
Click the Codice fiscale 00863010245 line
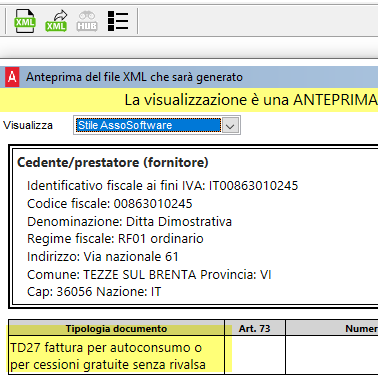pyautogui.click(x=110, y=204)
